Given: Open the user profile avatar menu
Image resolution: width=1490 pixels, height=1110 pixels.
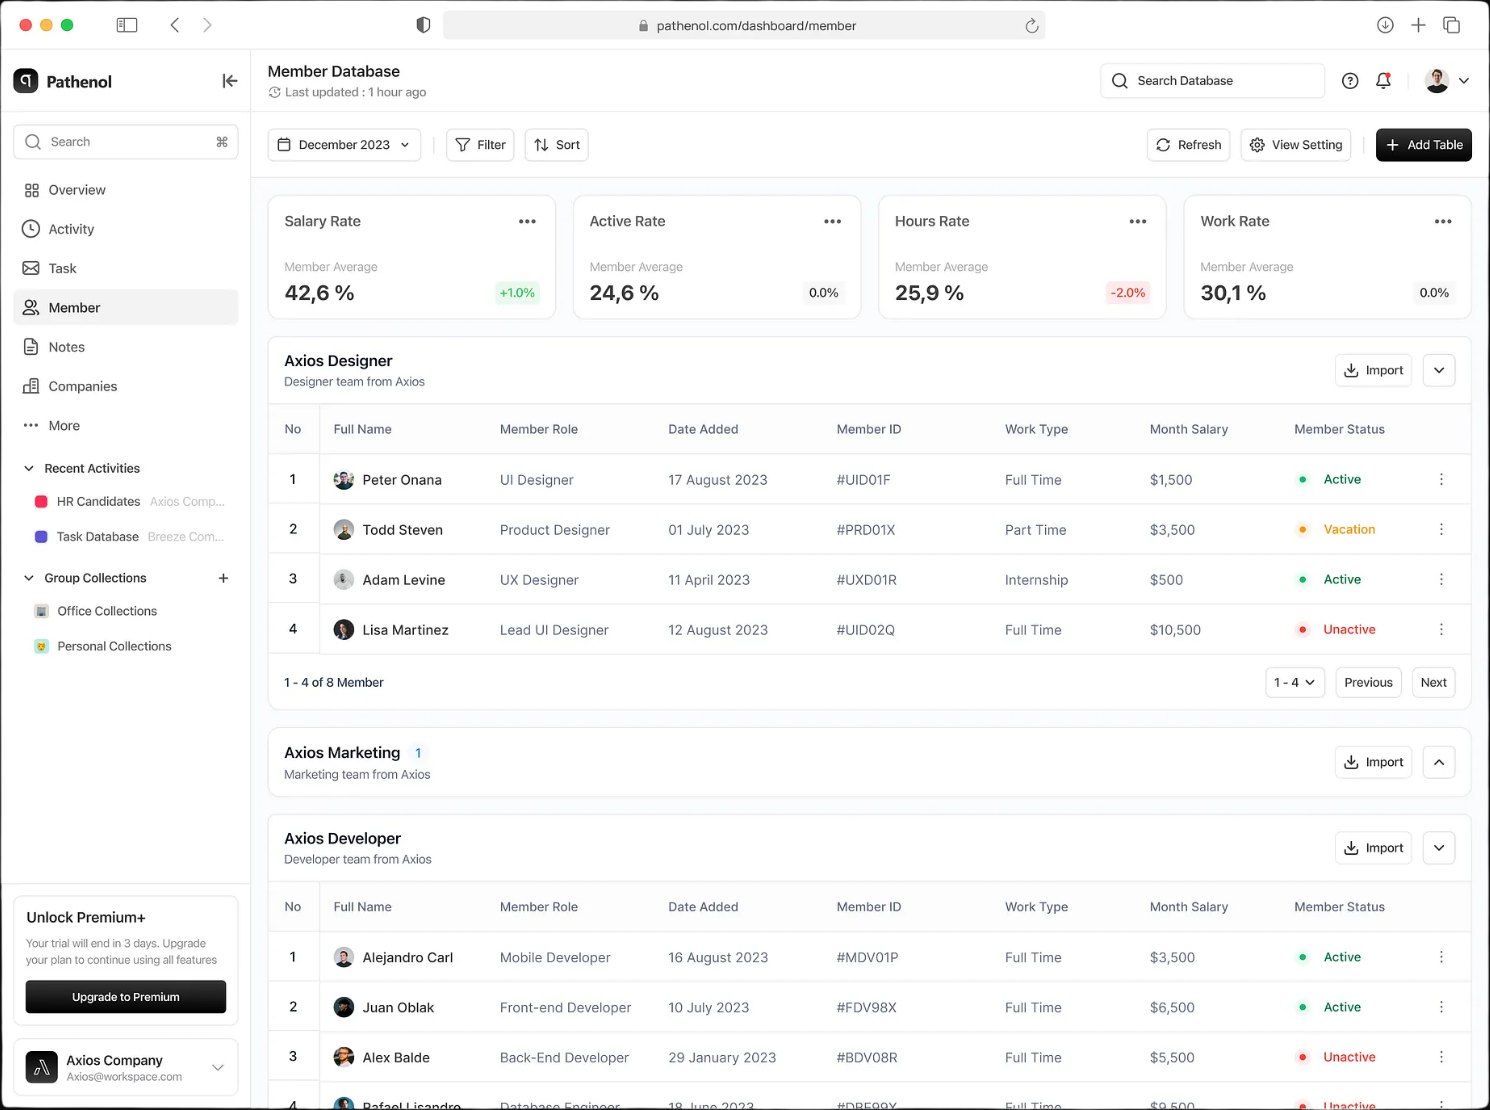Looking at the screenshot, I should (1447, 81).
